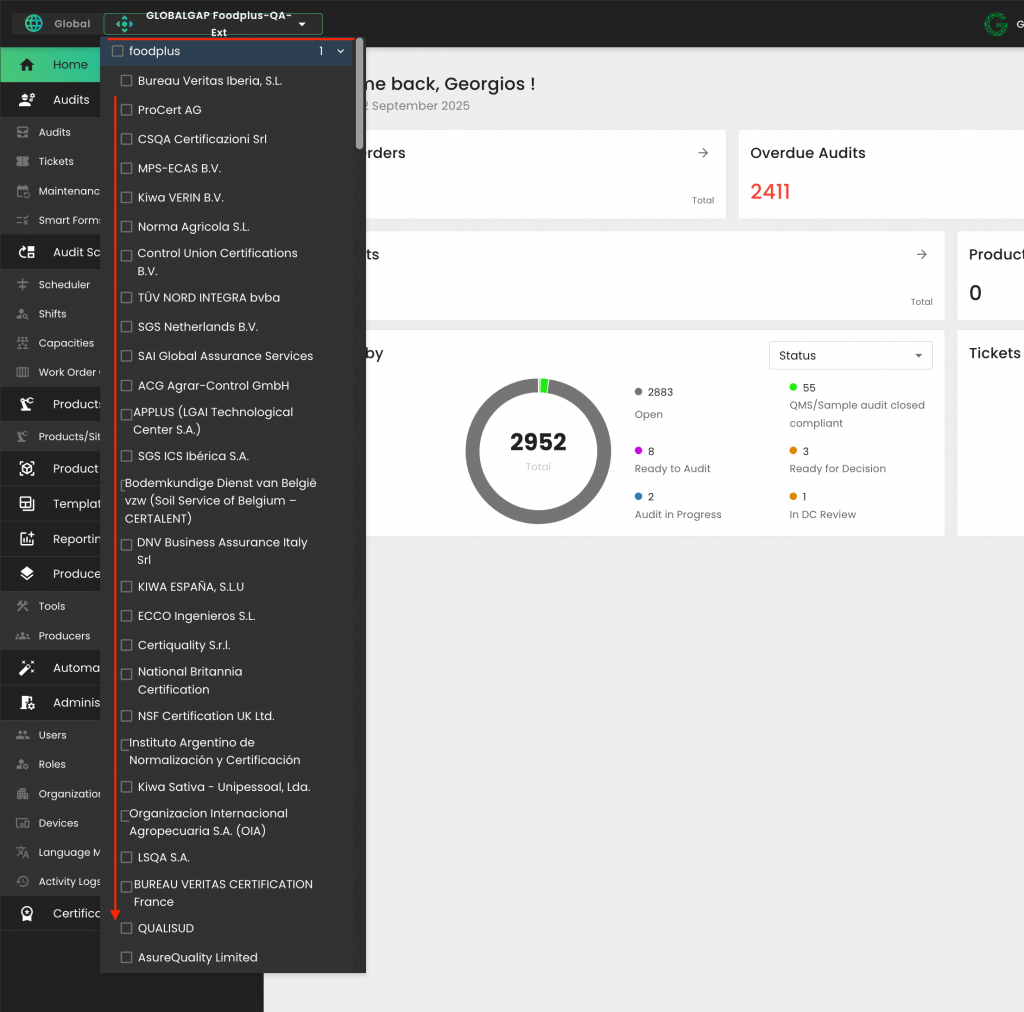
Task: Open the Users menu entry
Action: [x=50, y=735]
